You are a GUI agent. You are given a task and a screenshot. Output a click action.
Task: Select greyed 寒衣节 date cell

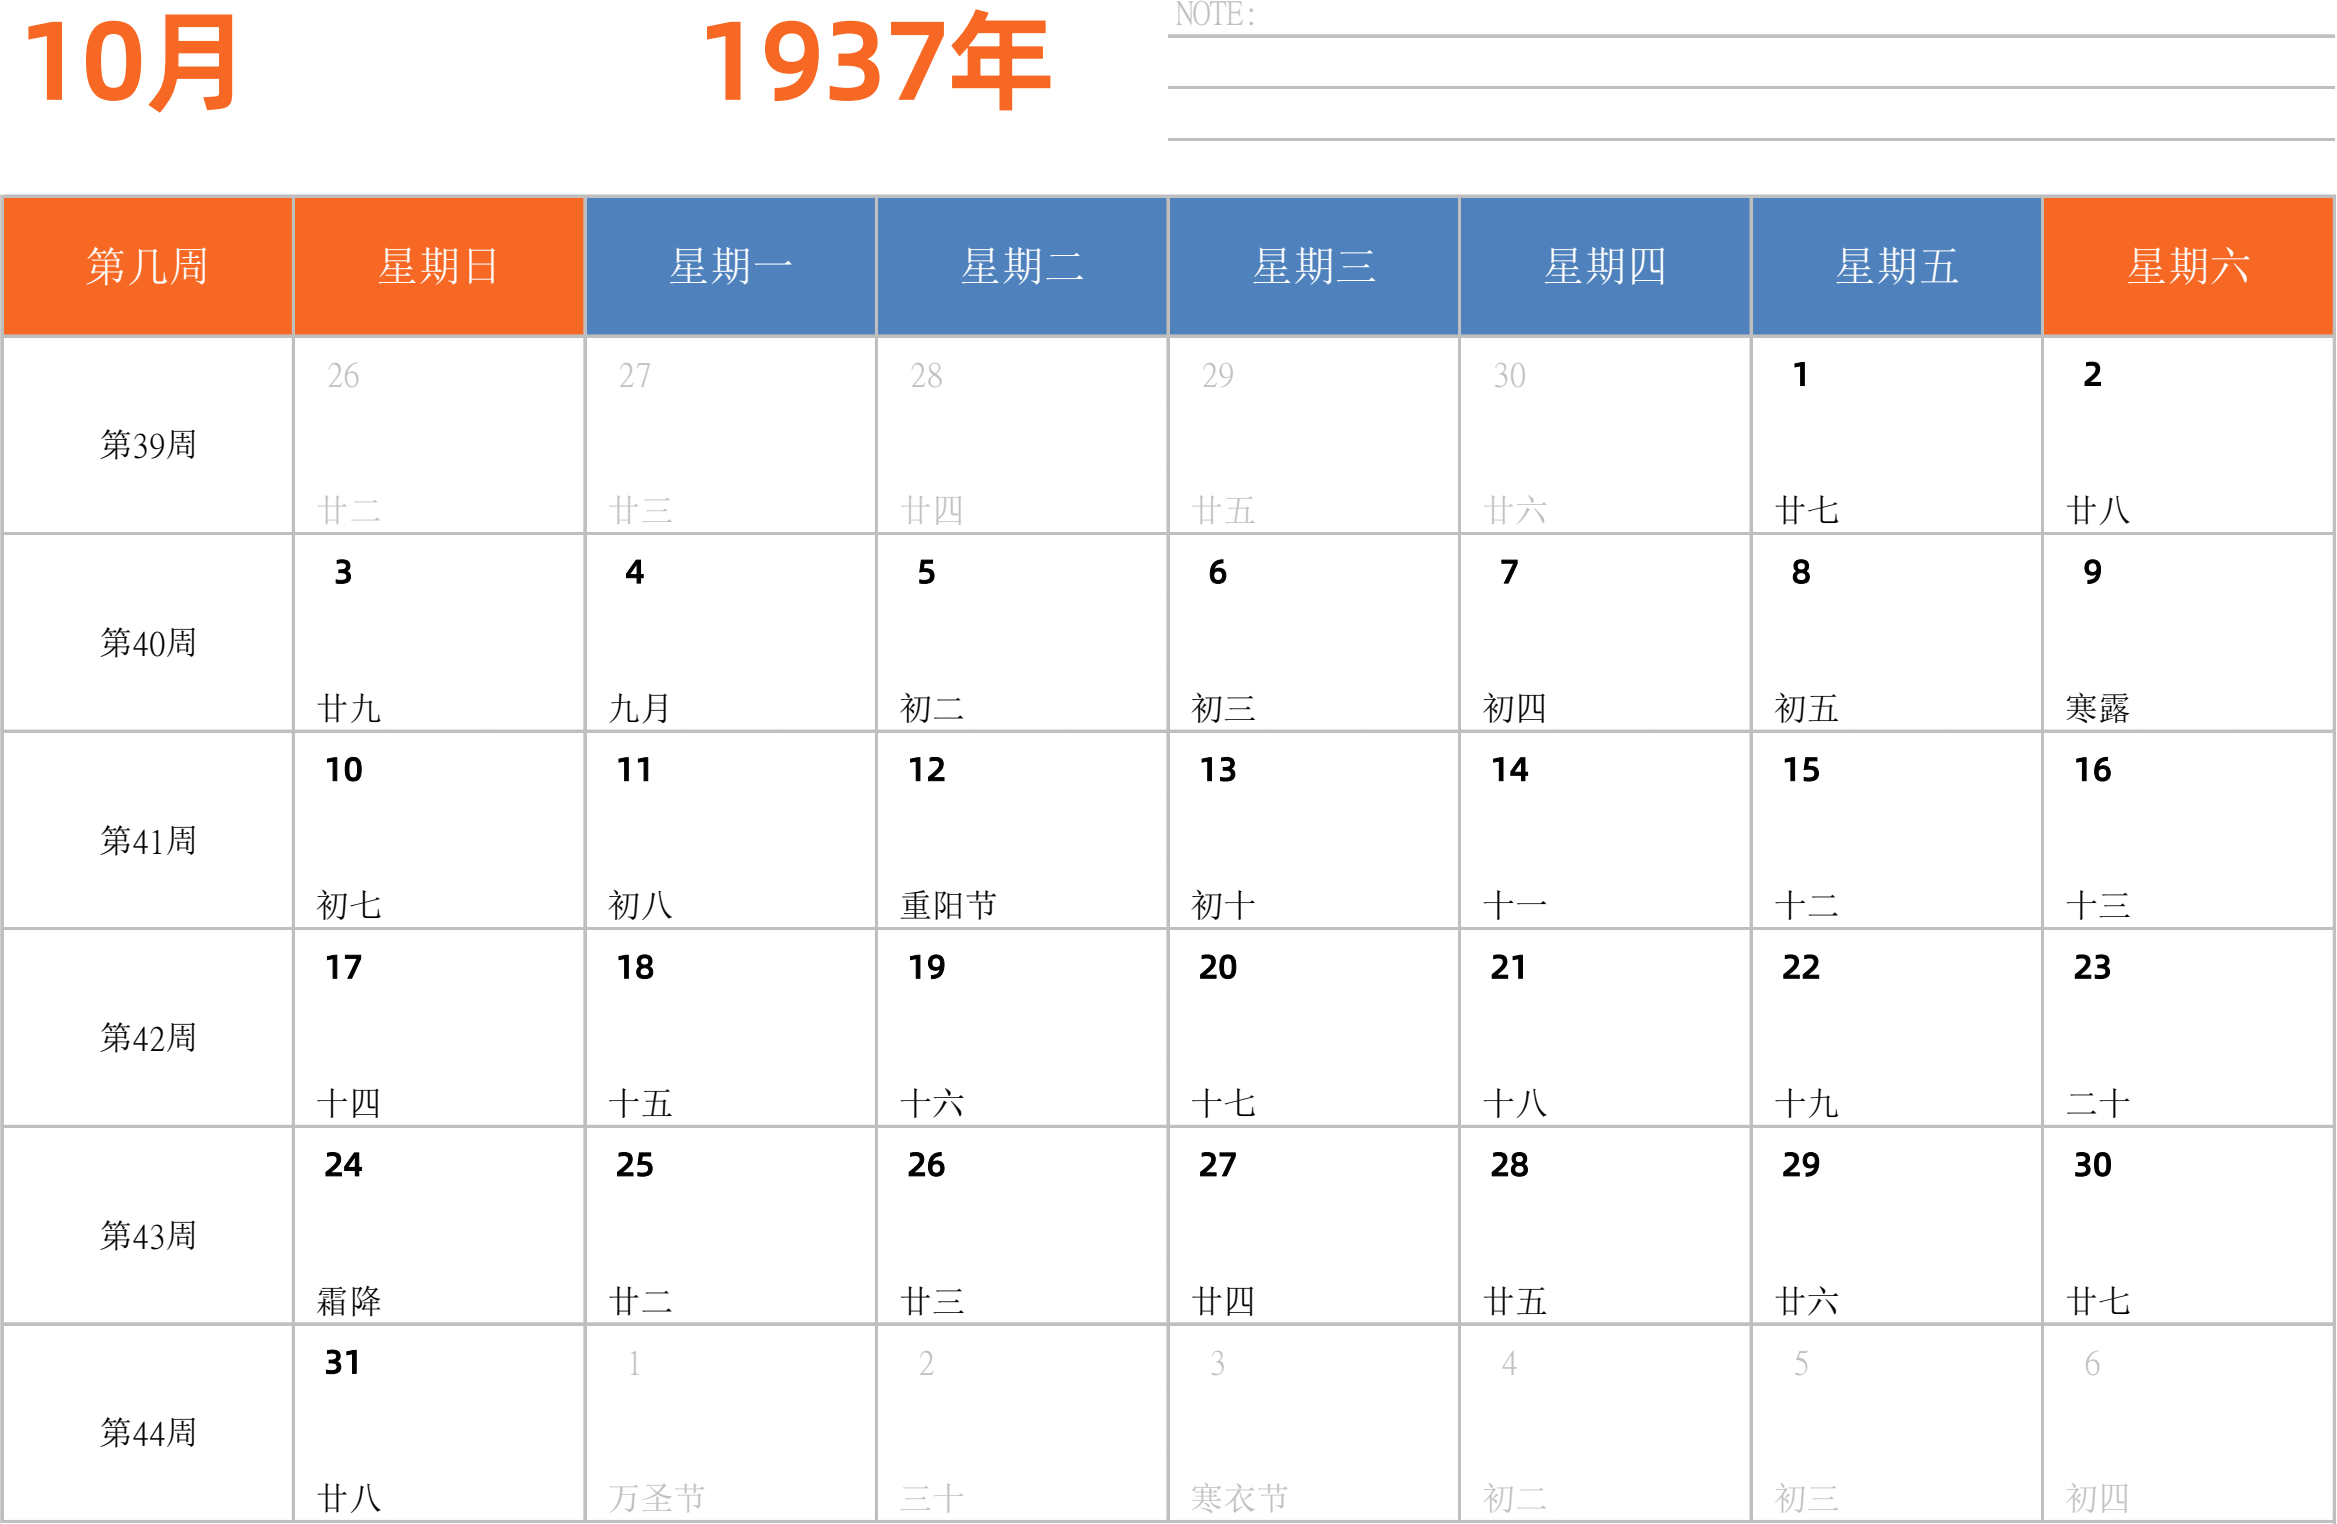[x=1313, y=1424]
